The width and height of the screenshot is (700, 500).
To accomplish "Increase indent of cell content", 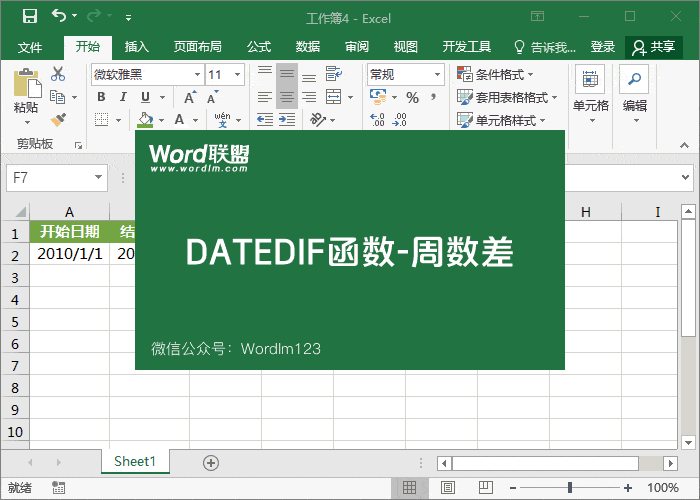I will [287, 119].
